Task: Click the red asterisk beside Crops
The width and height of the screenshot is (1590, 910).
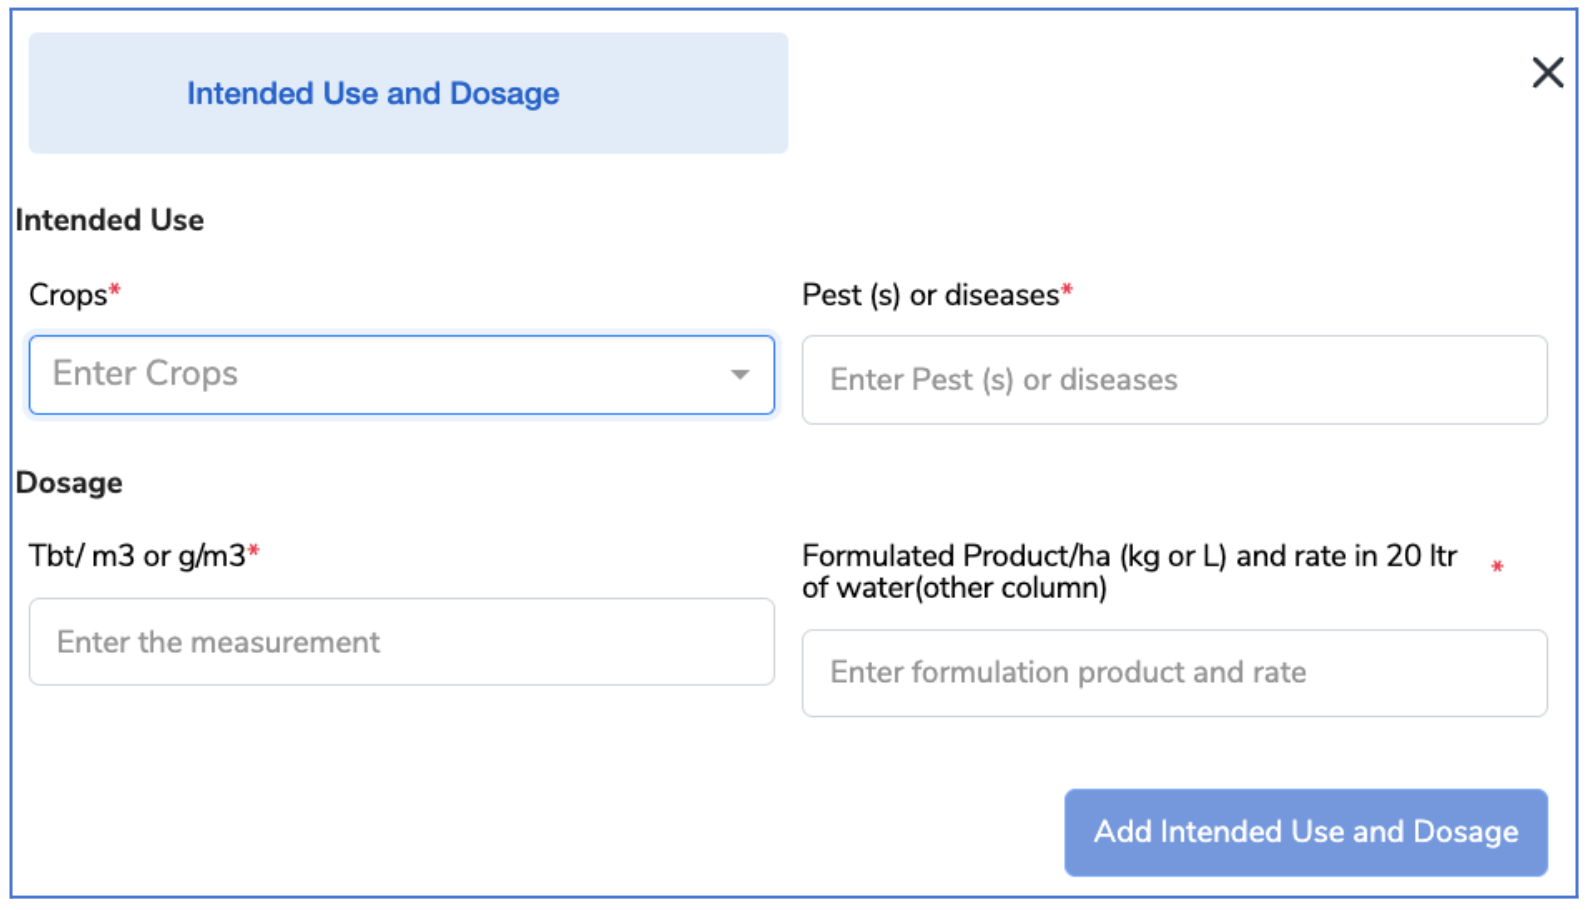Action: [x=115, y=290]
